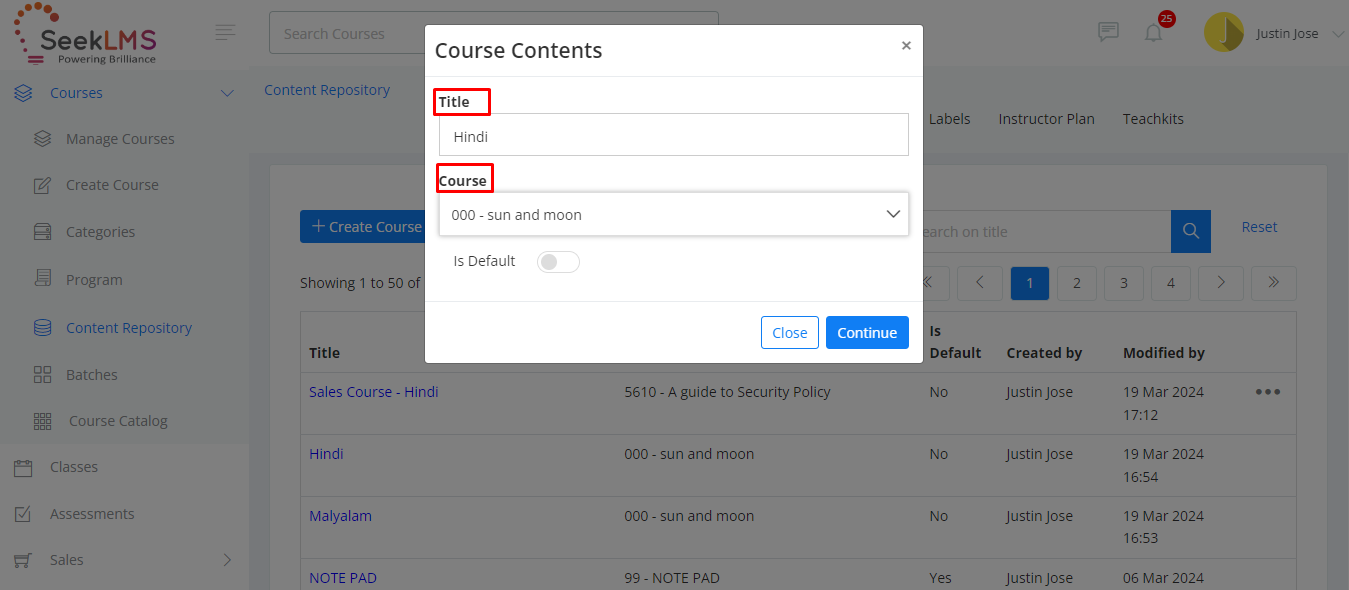Switch to the Instructor Plan tab
Viewport: 1349px width, 590px height.
[1046, 119]
